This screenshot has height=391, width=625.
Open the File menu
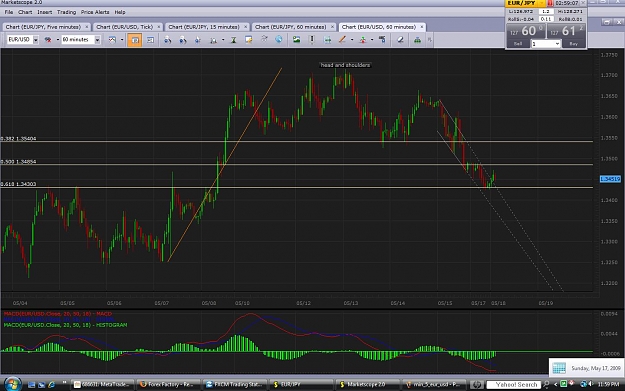9,12
